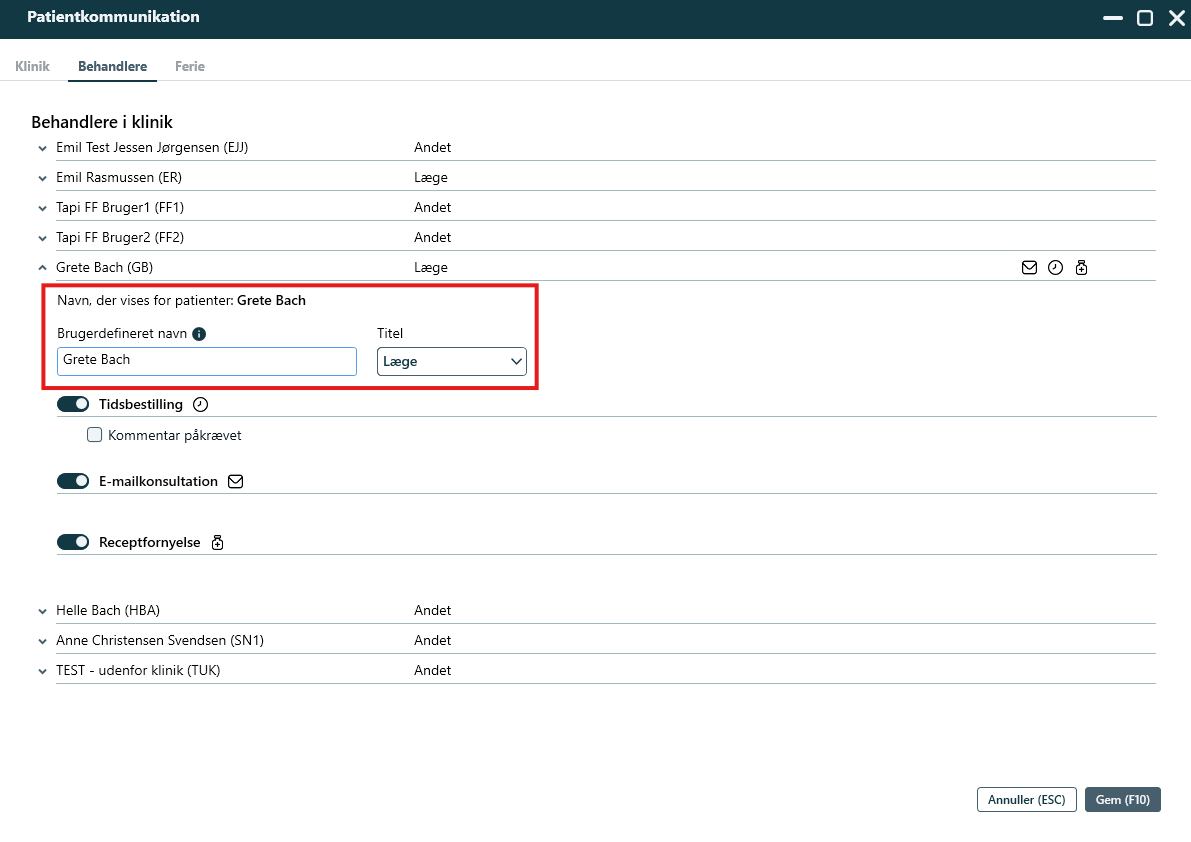
Task: Click the Brugerdefineret navn input field
Action: pos(207,361)
